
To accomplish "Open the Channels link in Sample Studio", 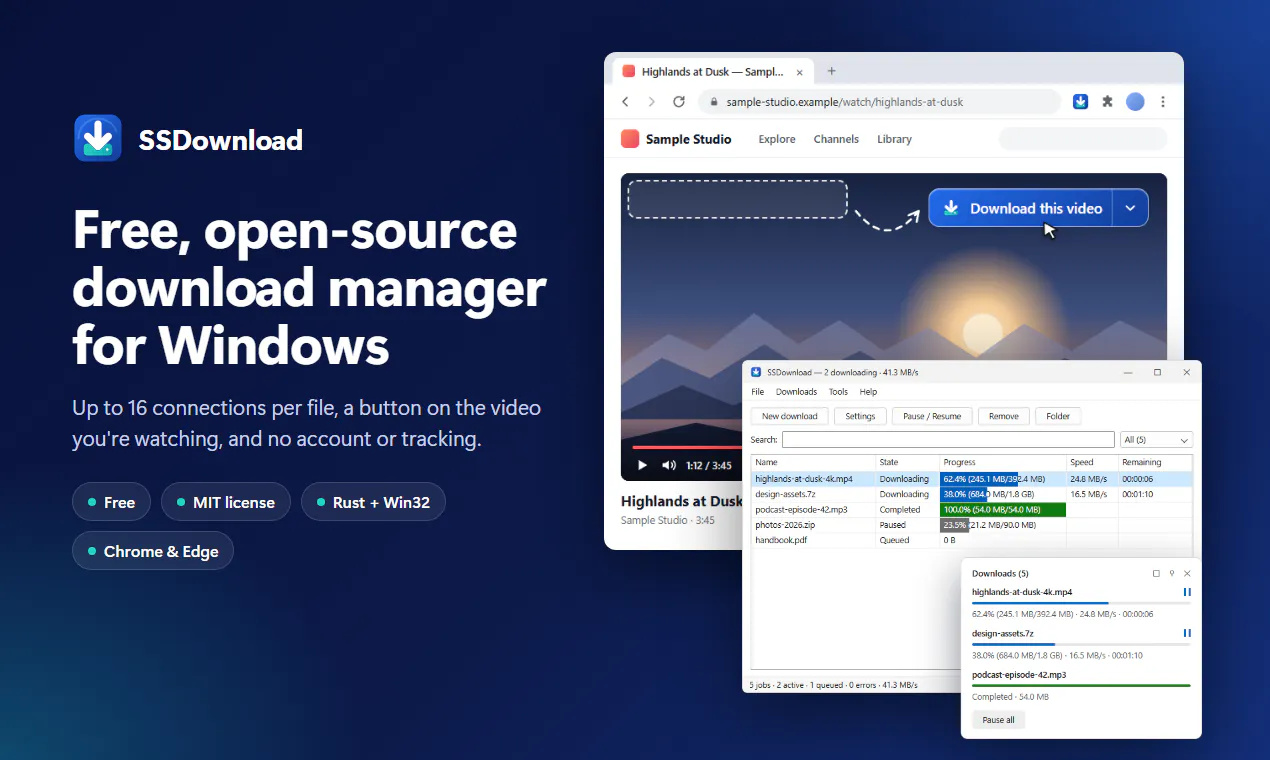I will click(x=836, y=139).
